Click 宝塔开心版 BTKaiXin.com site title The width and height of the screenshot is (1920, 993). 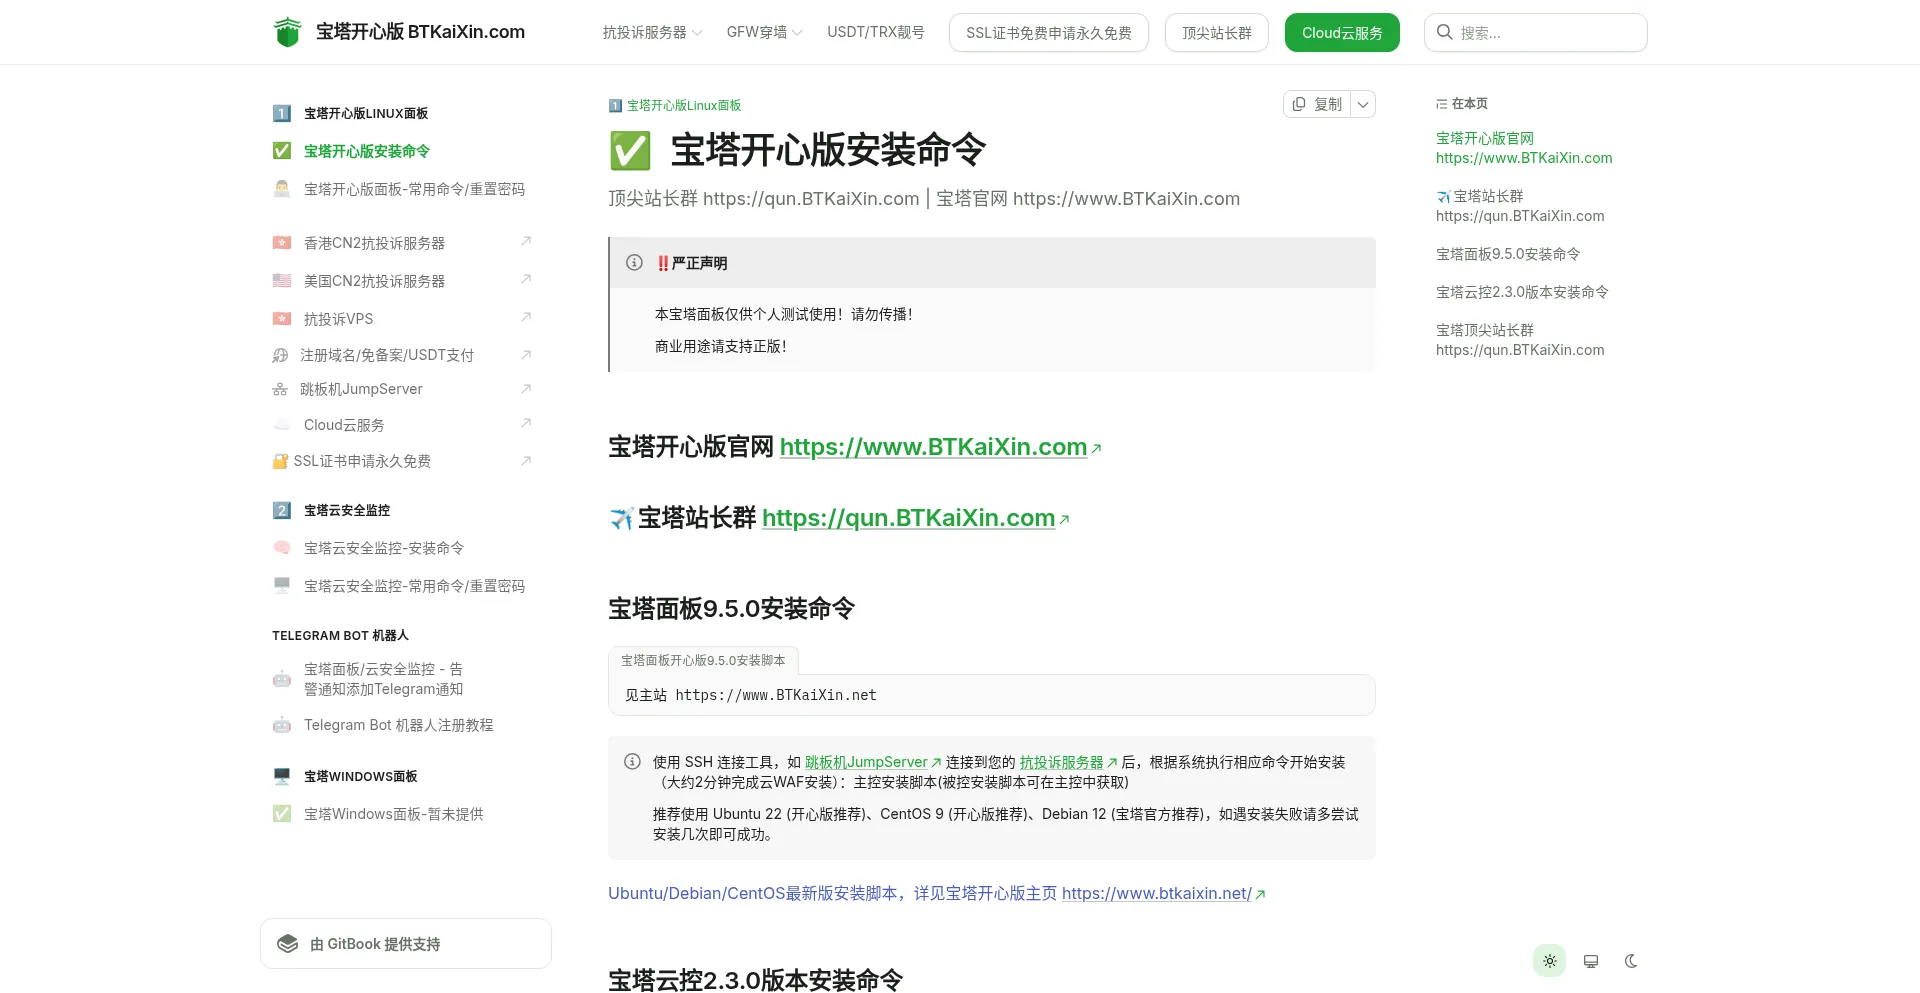click(420, 32)
